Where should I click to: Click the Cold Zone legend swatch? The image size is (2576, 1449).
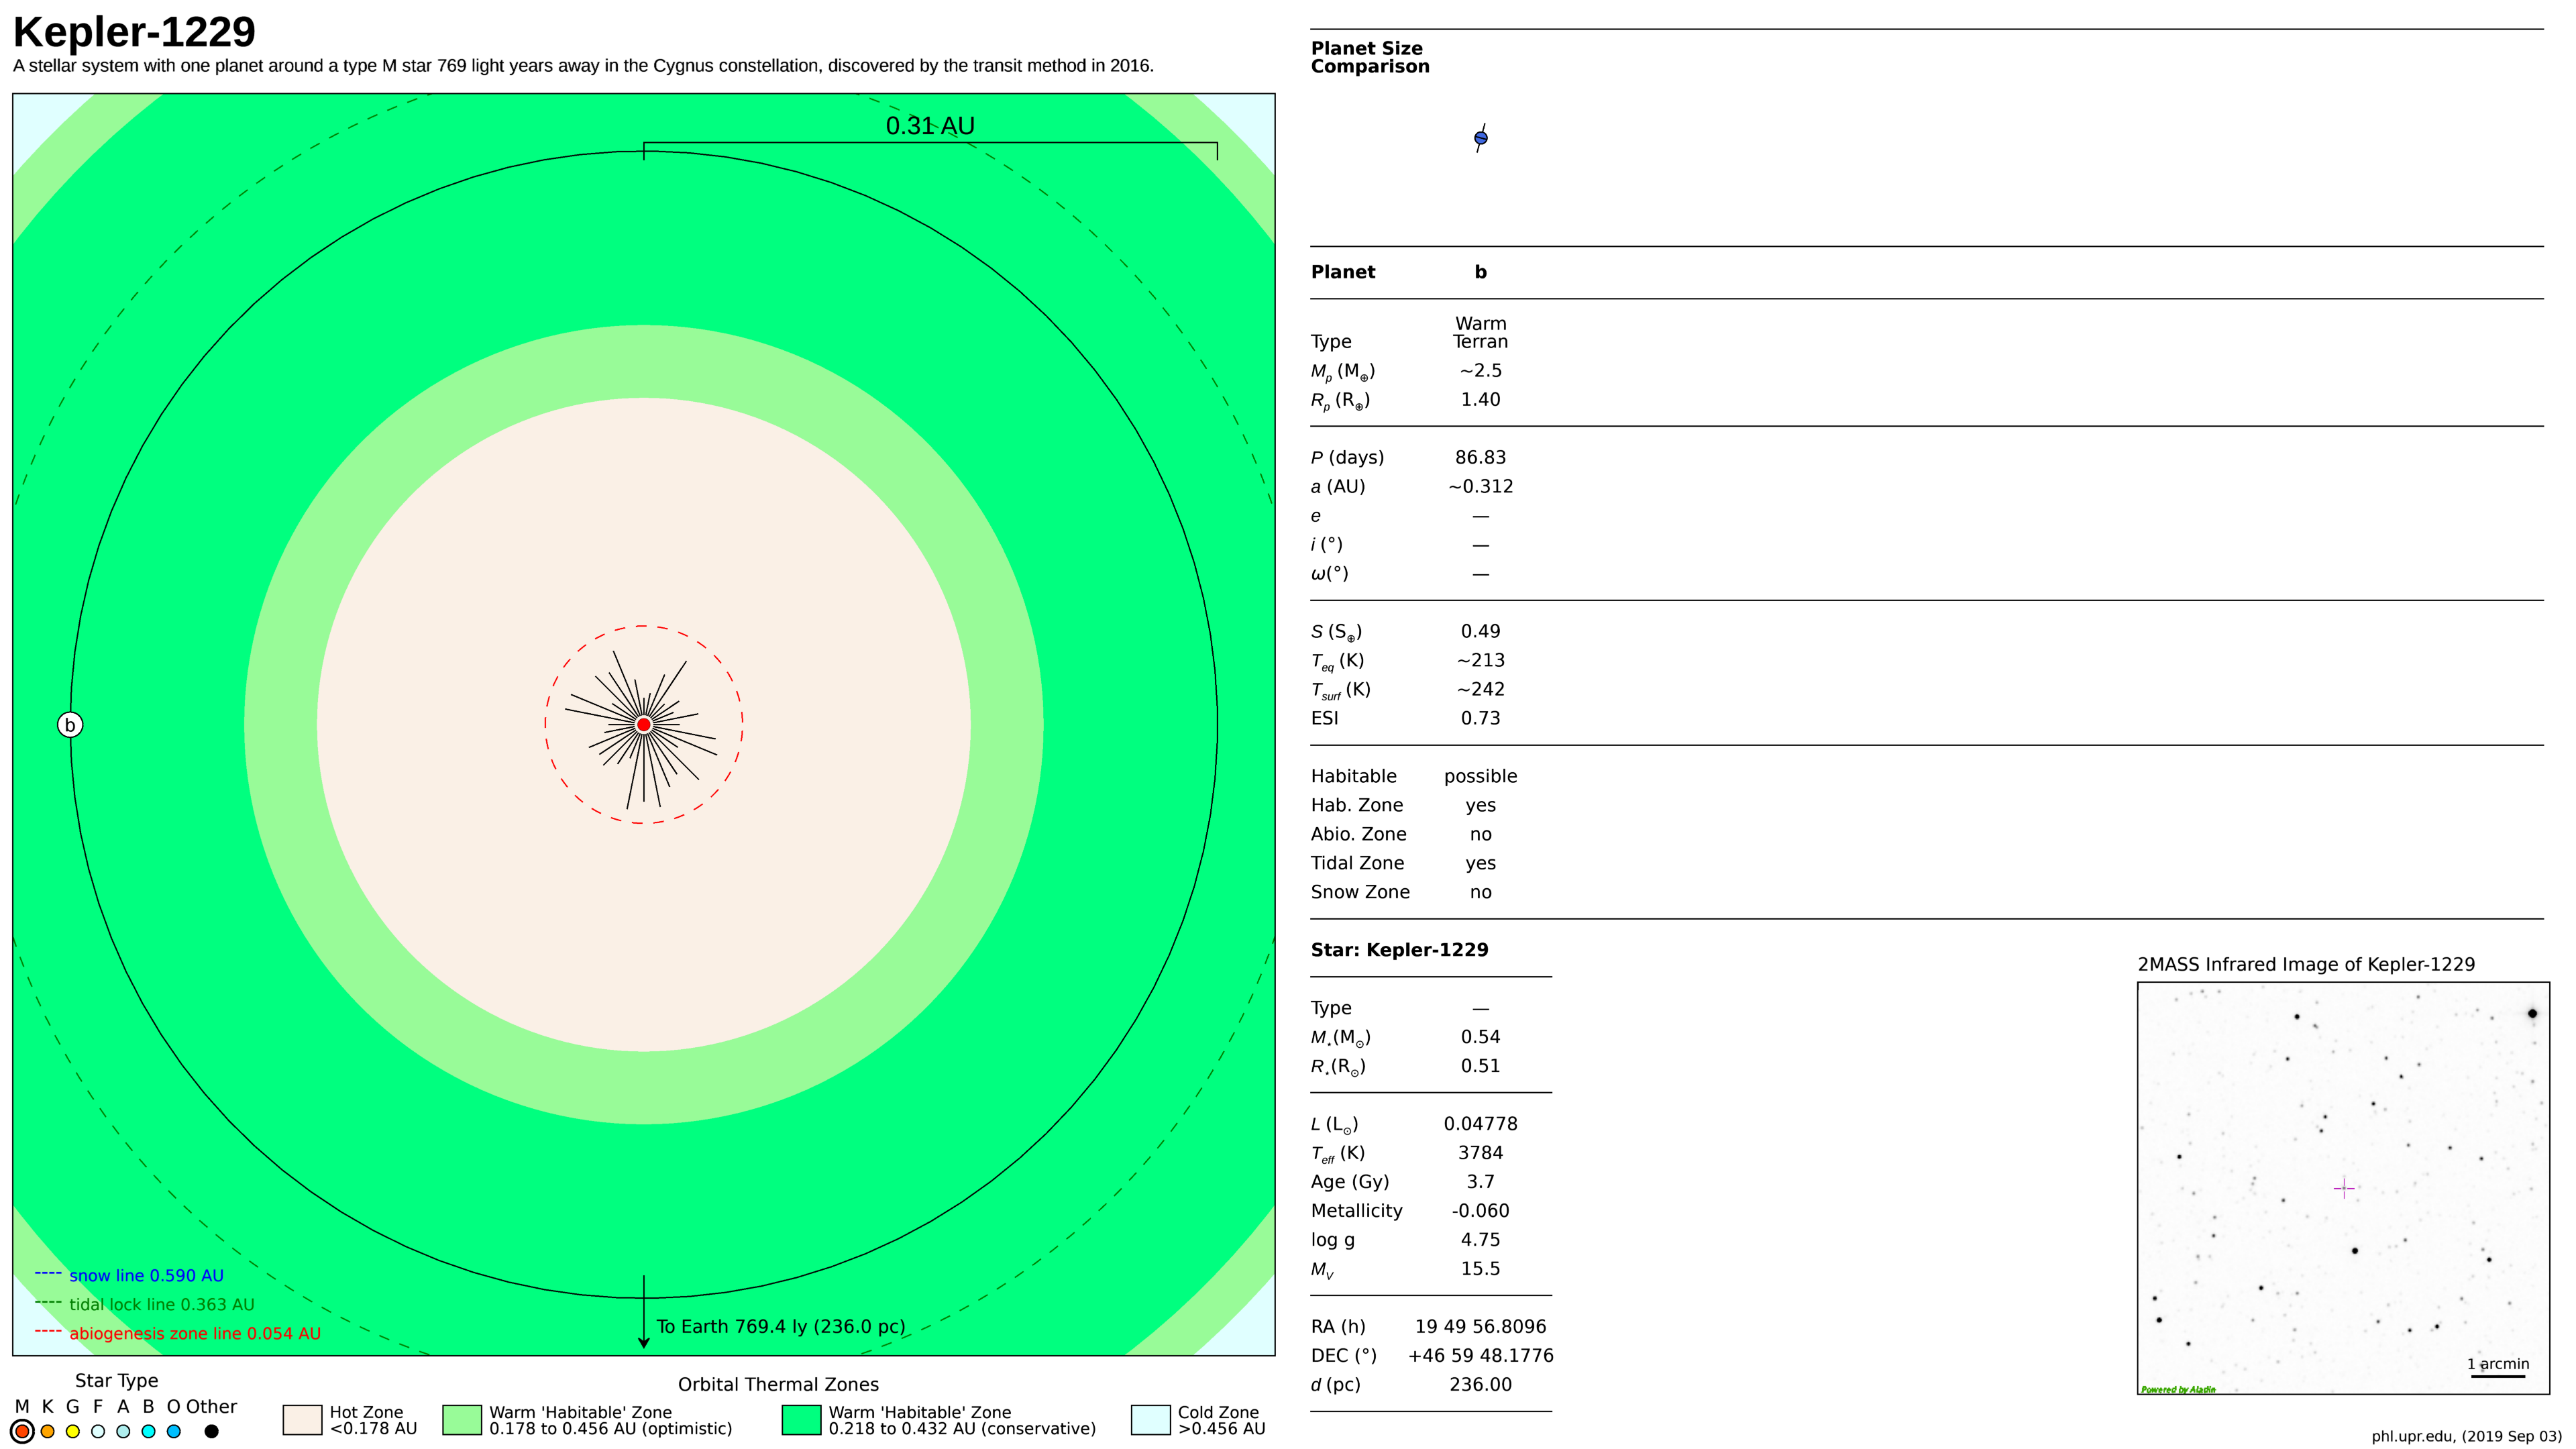[1150, 1420]
